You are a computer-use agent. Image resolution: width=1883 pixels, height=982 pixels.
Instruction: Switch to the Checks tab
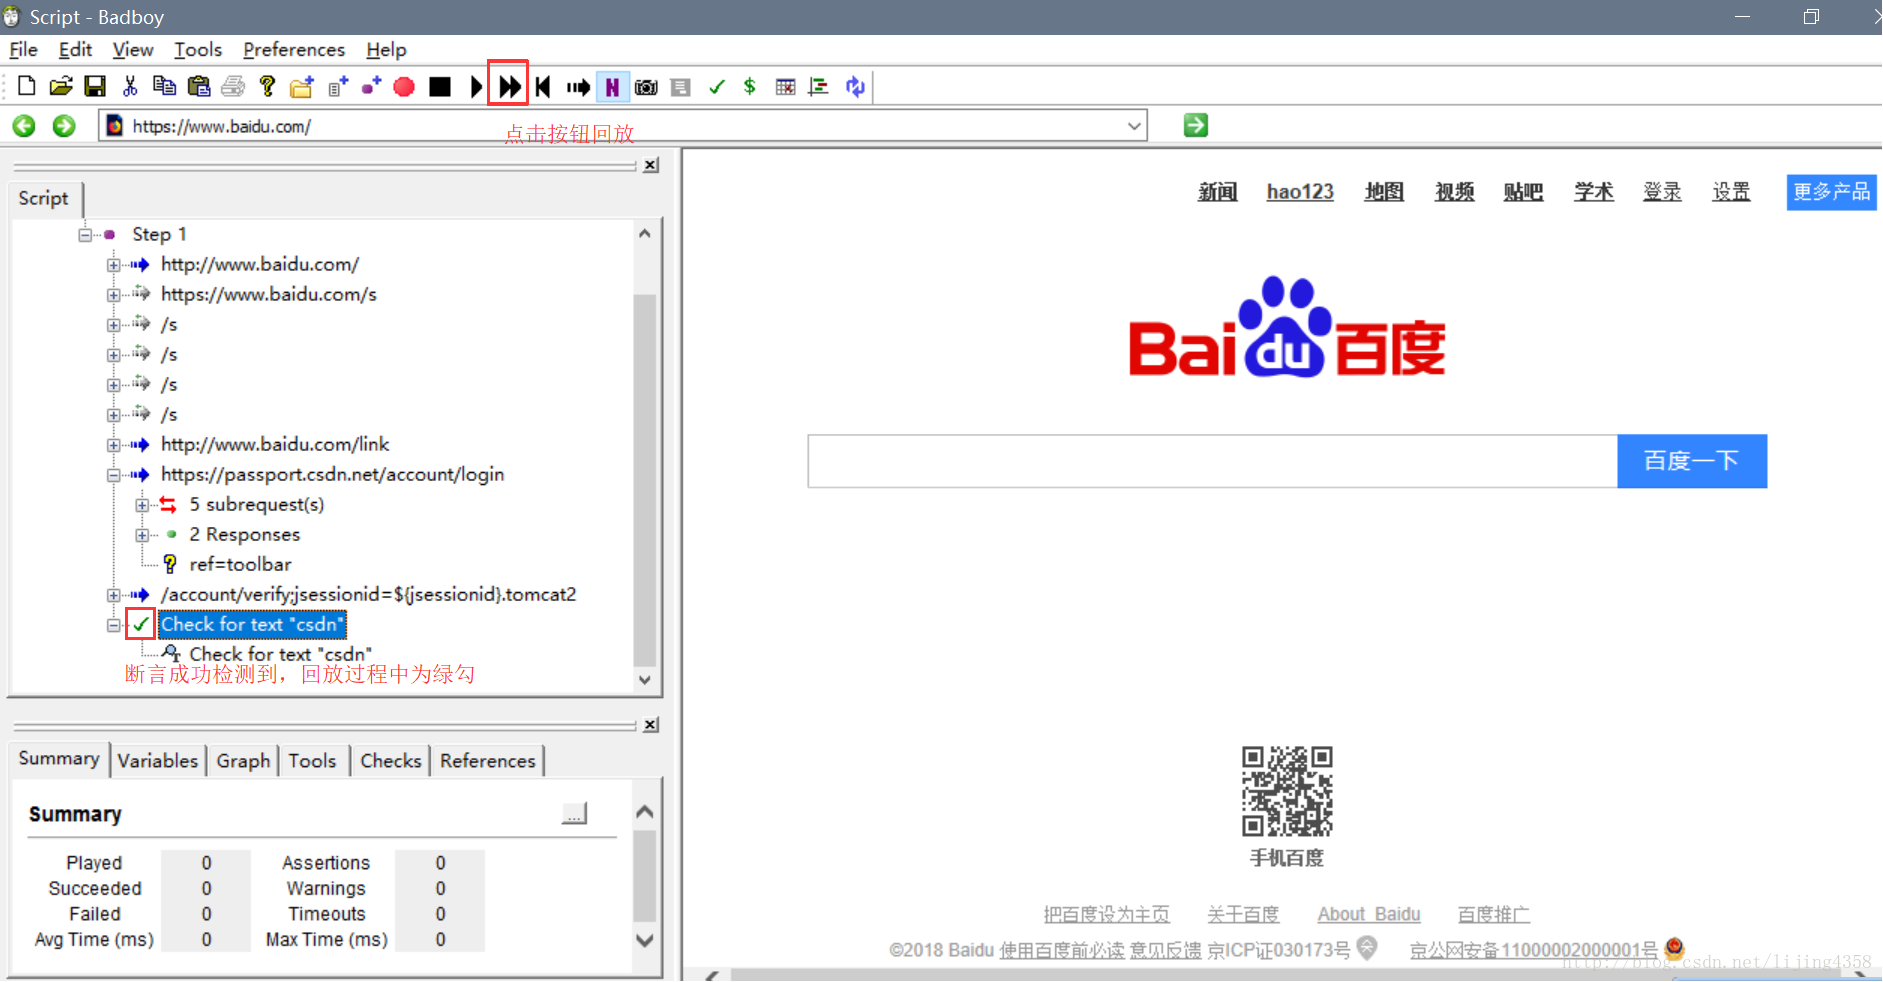coord(391,761)
